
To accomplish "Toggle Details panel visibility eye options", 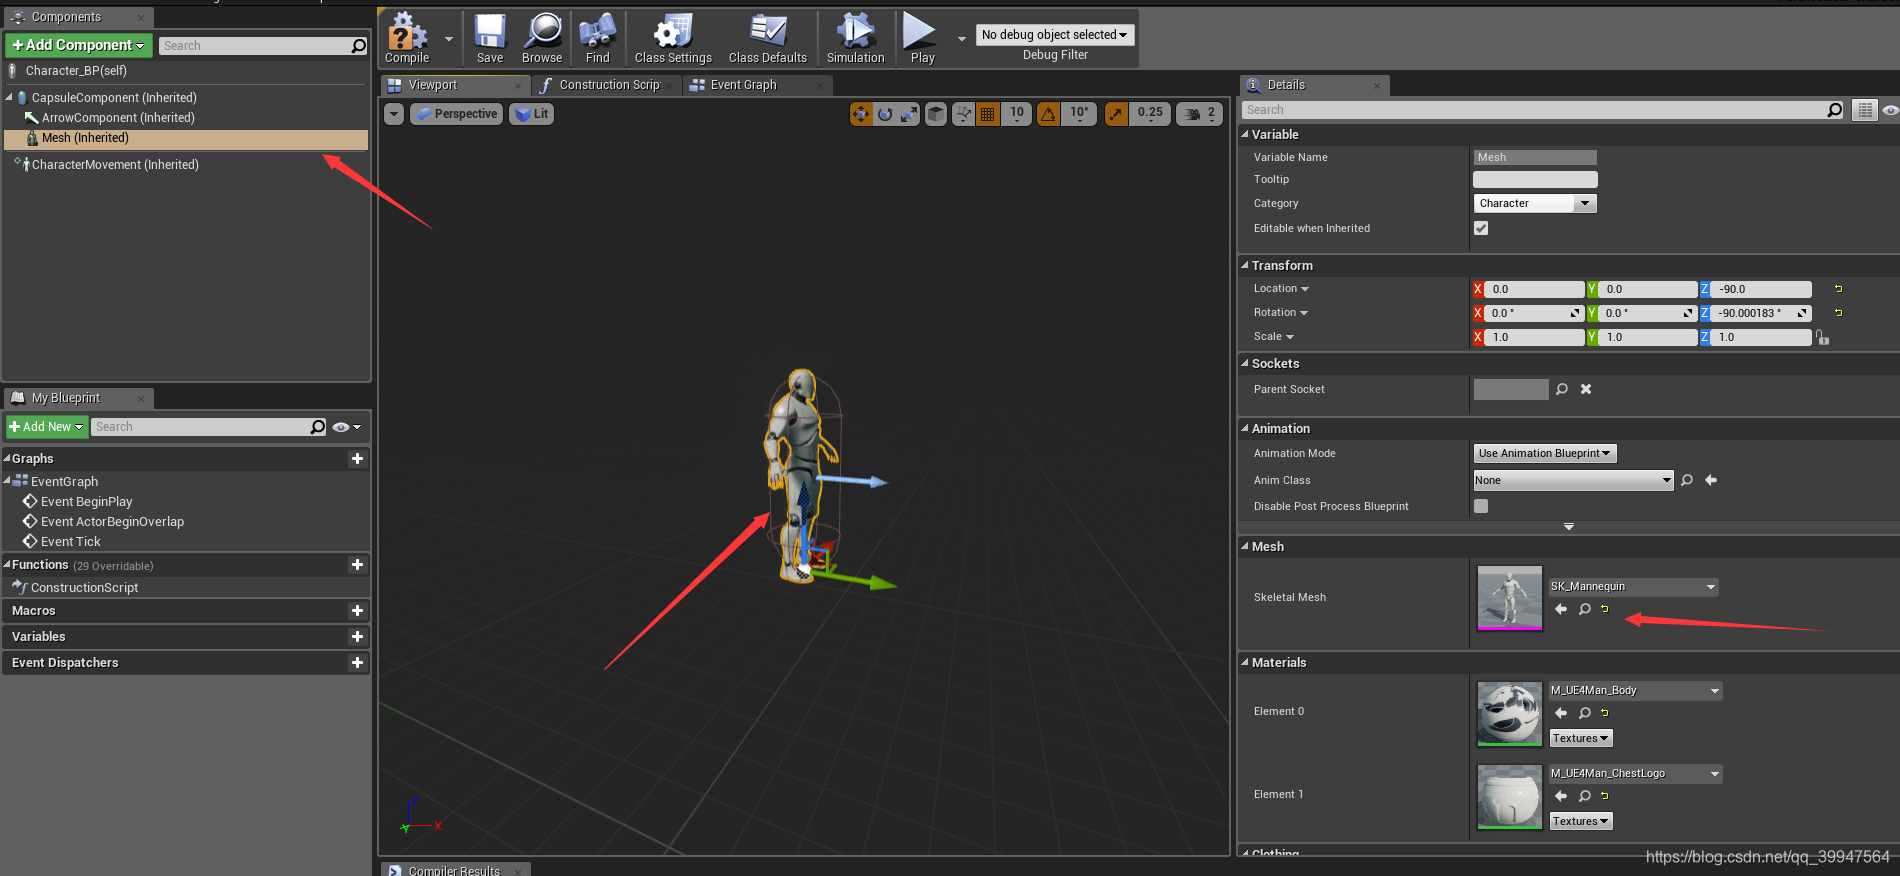I will click(x=1889, y=110).
